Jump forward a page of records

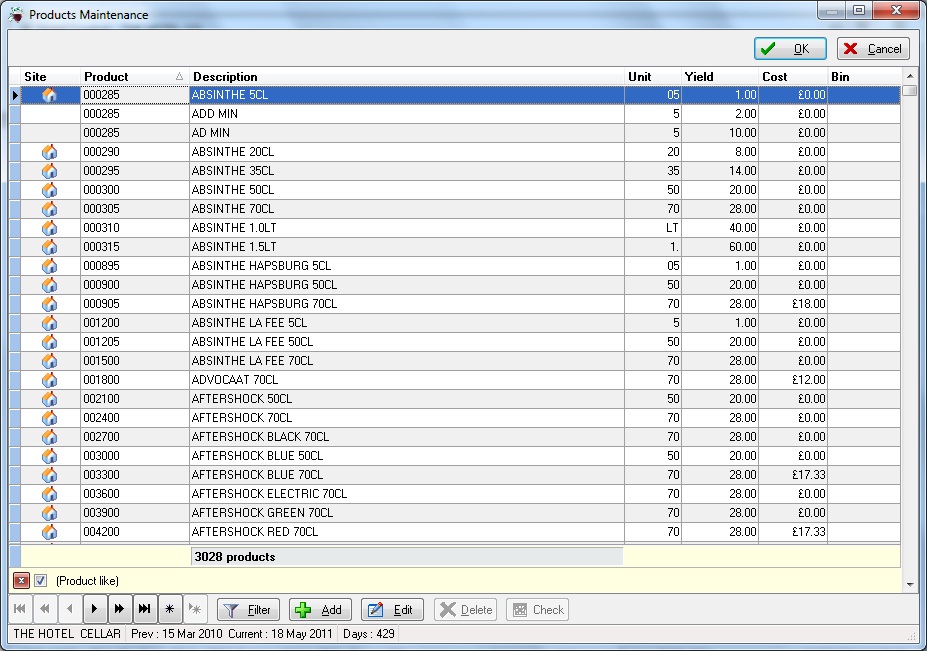(x=119, y=609)
